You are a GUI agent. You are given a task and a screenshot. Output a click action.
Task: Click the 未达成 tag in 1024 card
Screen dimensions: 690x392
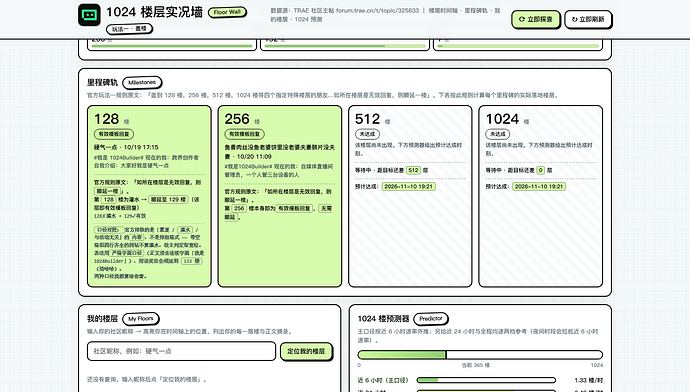[x=498, y=134]
